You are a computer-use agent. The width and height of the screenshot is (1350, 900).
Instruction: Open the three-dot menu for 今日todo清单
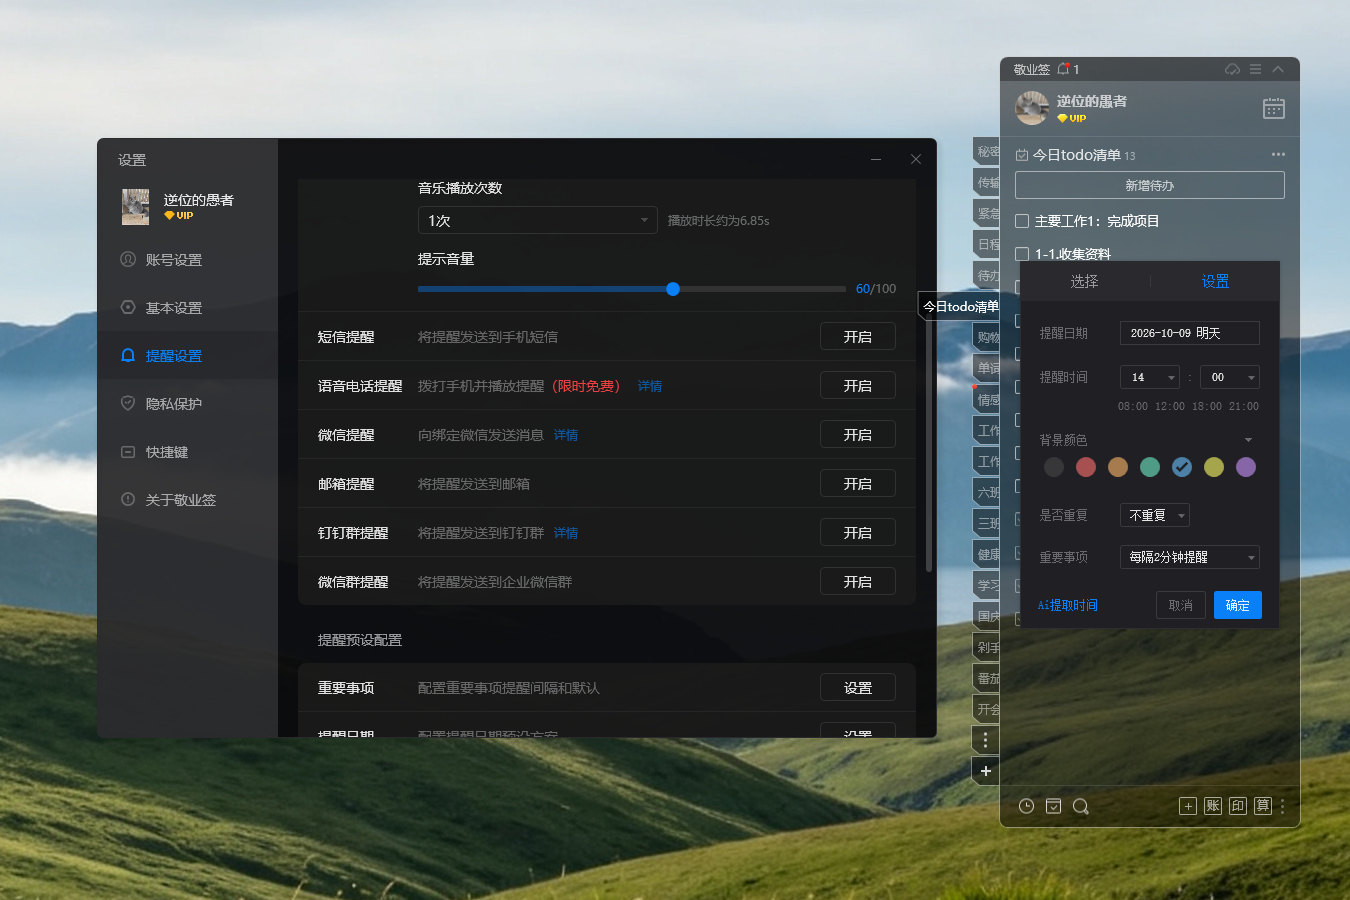tap(1278, 155)
